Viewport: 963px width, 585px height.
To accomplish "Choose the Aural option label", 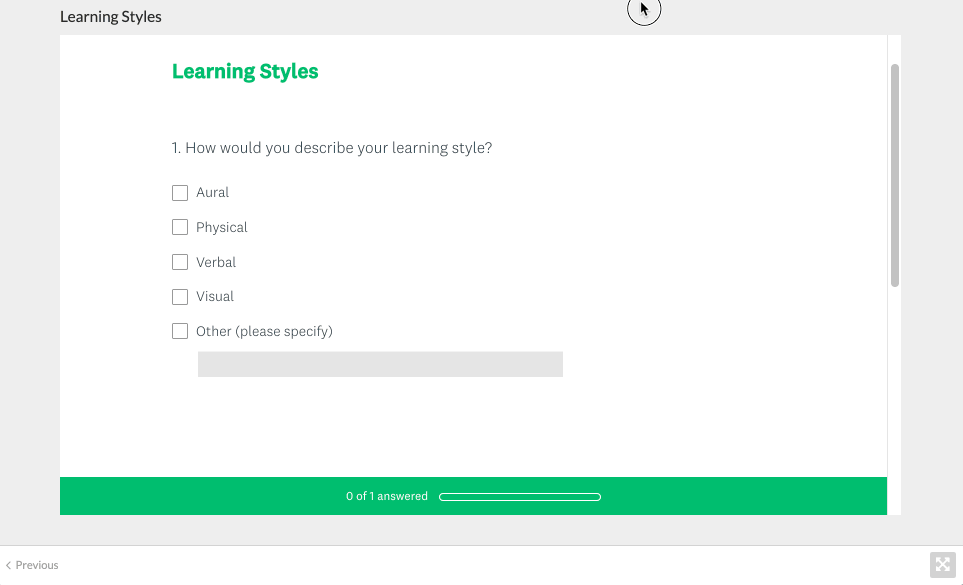I will [212, 193].
